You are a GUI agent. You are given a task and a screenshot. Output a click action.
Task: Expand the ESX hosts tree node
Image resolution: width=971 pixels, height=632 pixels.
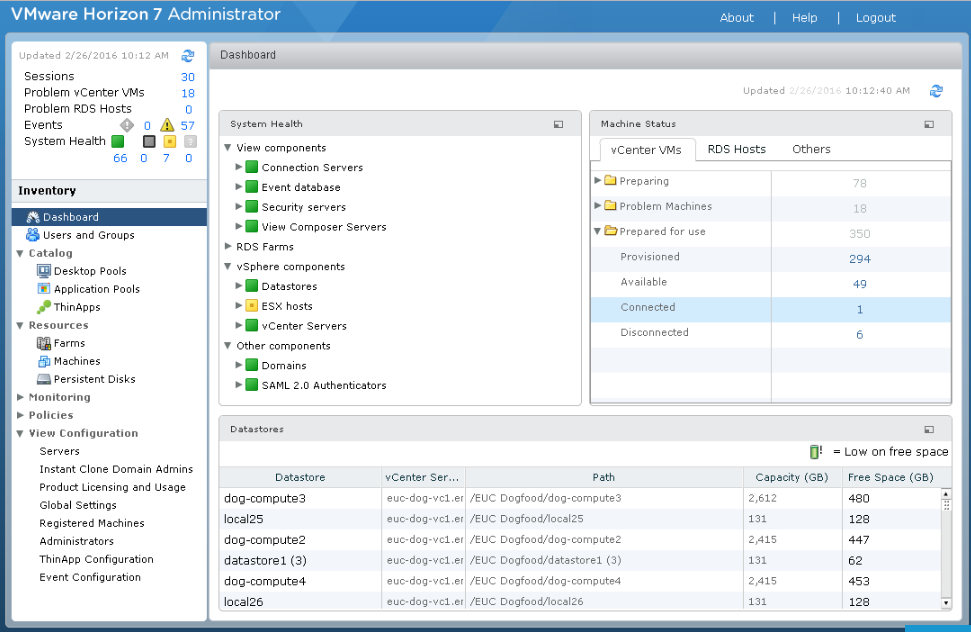(x=239, y=306)
